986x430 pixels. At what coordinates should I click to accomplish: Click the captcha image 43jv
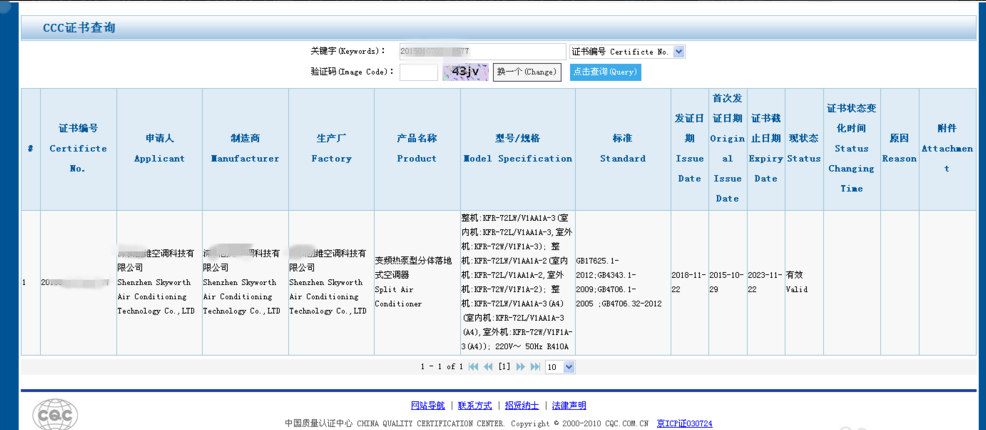(x=465, y=72)
